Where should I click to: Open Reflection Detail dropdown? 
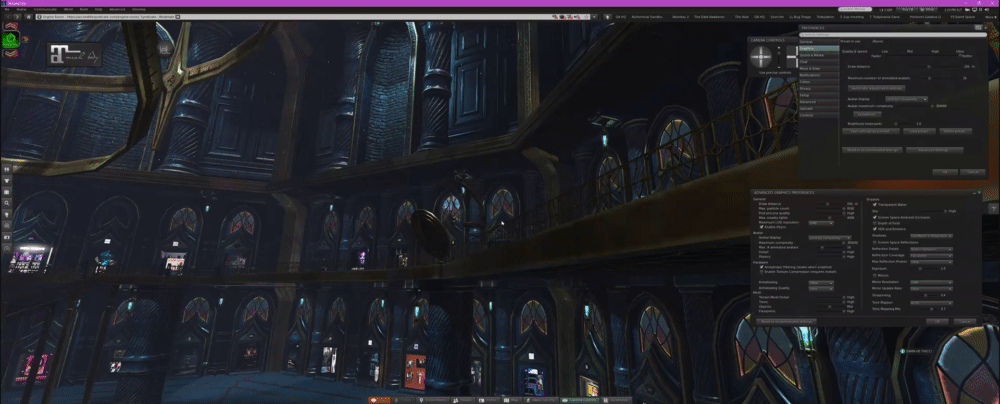[931, 249]
